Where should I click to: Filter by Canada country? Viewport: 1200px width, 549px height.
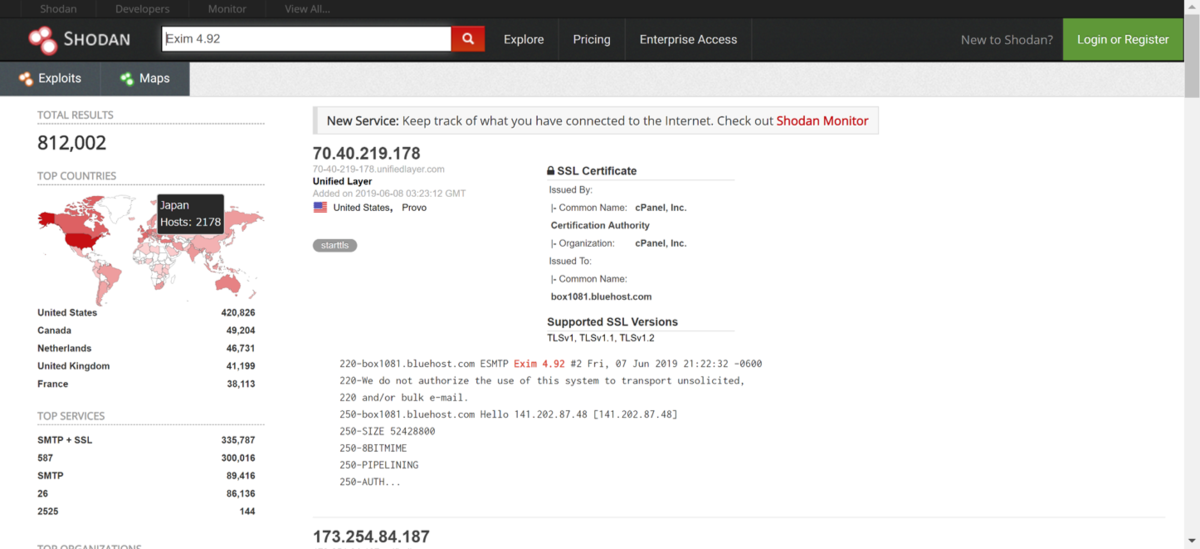click(146, 331)
